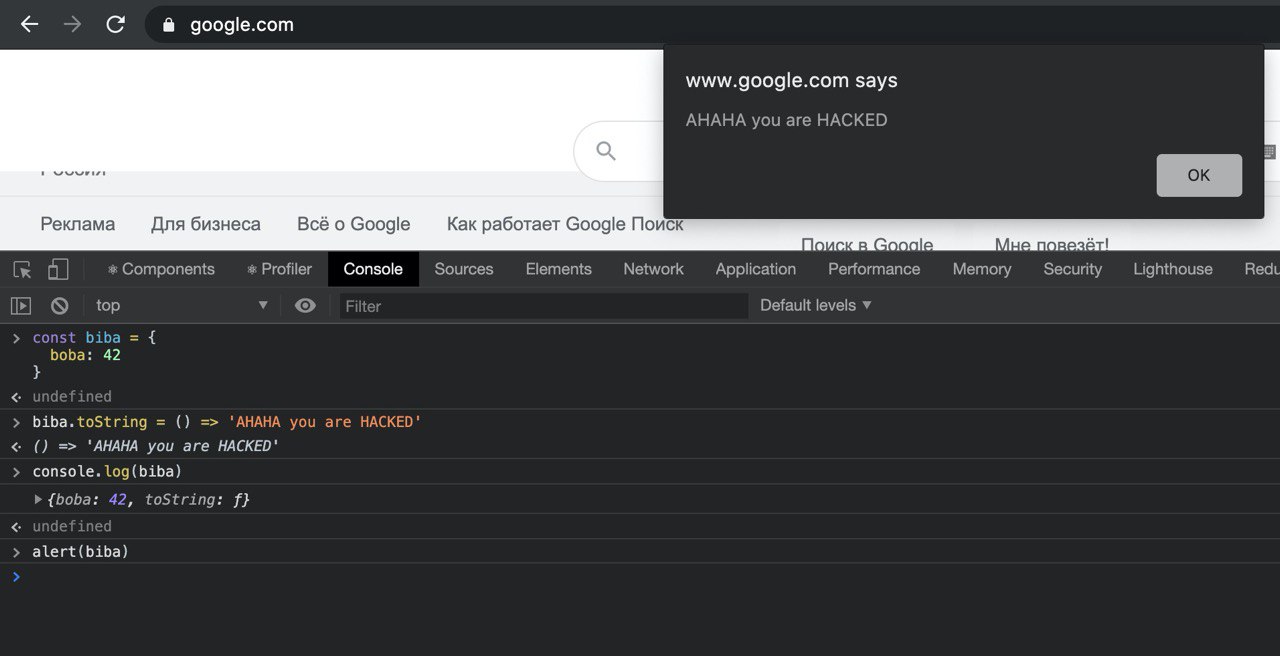Screen dimensions: 1280x656
Task: Go back with the browser back arrow
Action: pos(29,24)
